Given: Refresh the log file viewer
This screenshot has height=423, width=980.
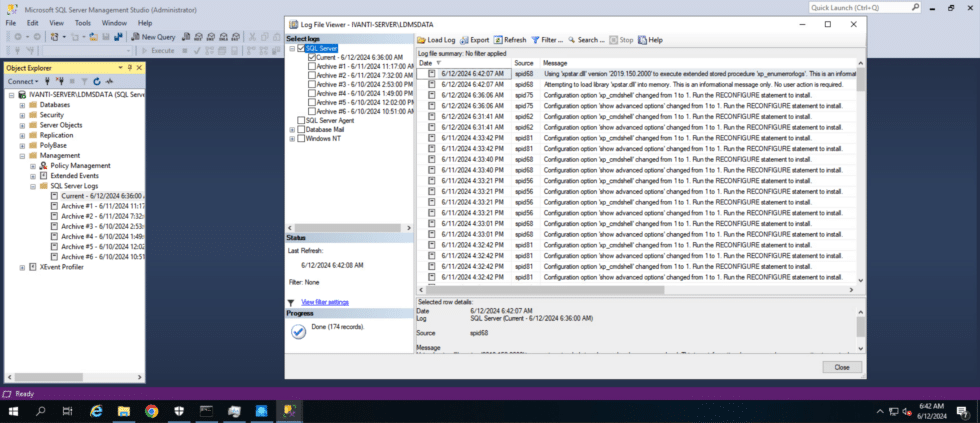Looking at the screenshot, I should click(x=510, y=40).
